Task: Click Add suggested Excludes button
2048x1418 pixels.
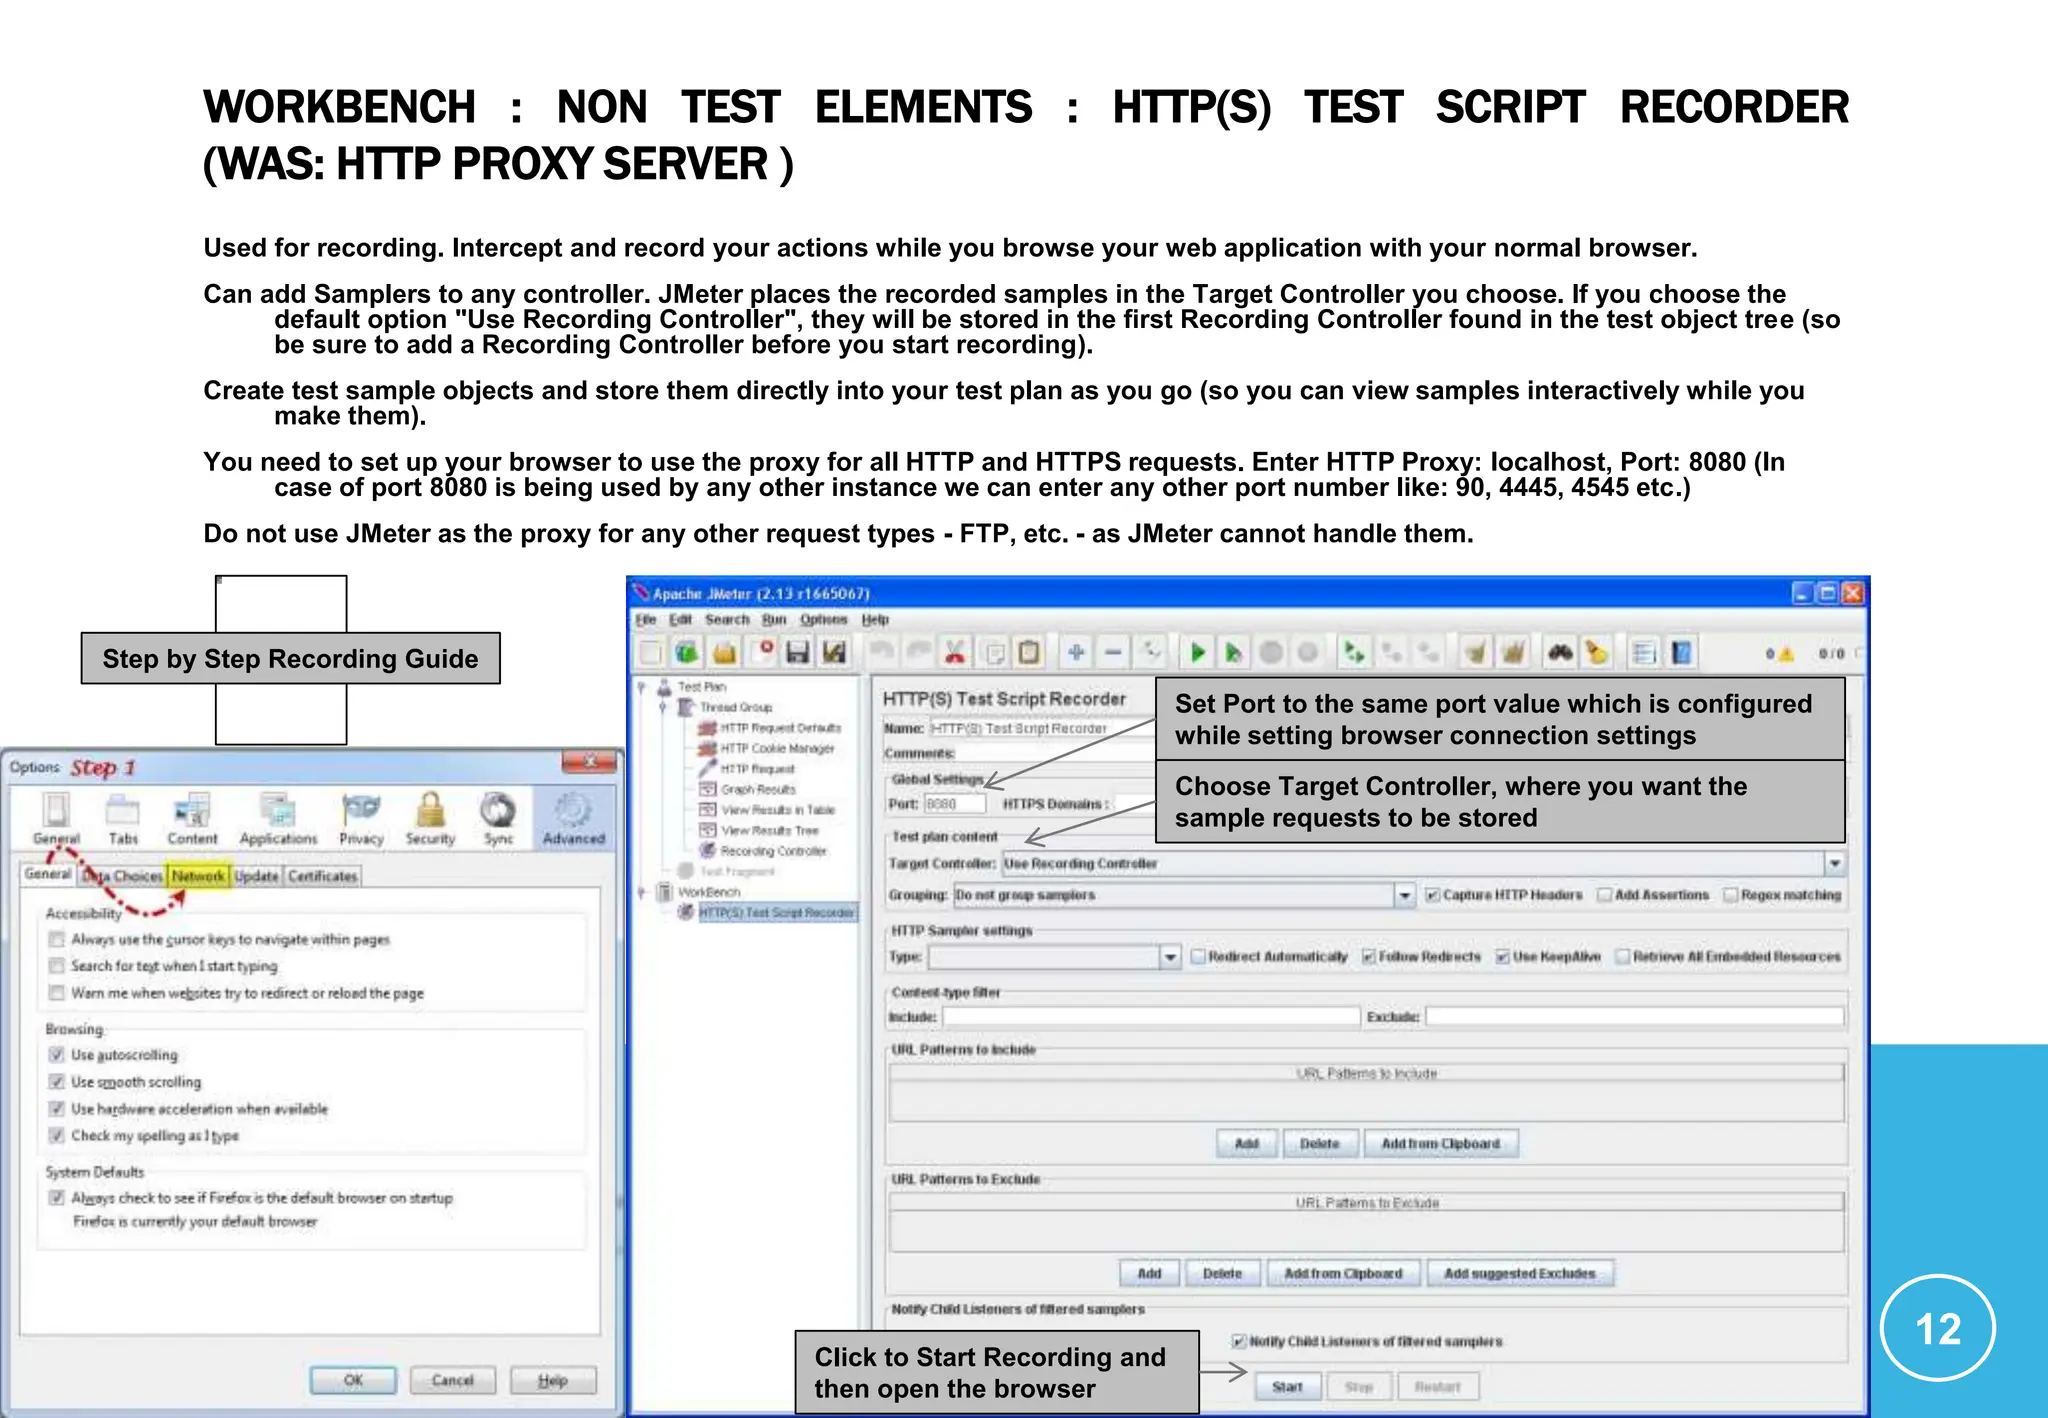Action: tap(1519, 1274)
